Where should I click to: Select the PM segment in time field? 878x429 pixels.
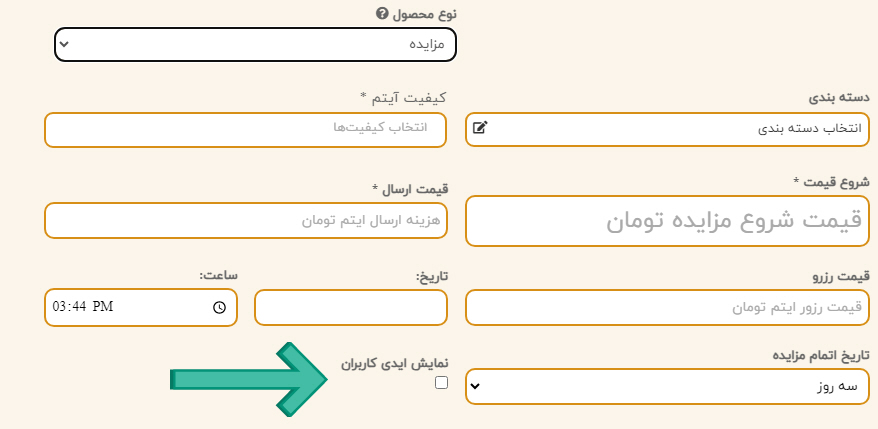pyautogui.click(x=103, y=306)
